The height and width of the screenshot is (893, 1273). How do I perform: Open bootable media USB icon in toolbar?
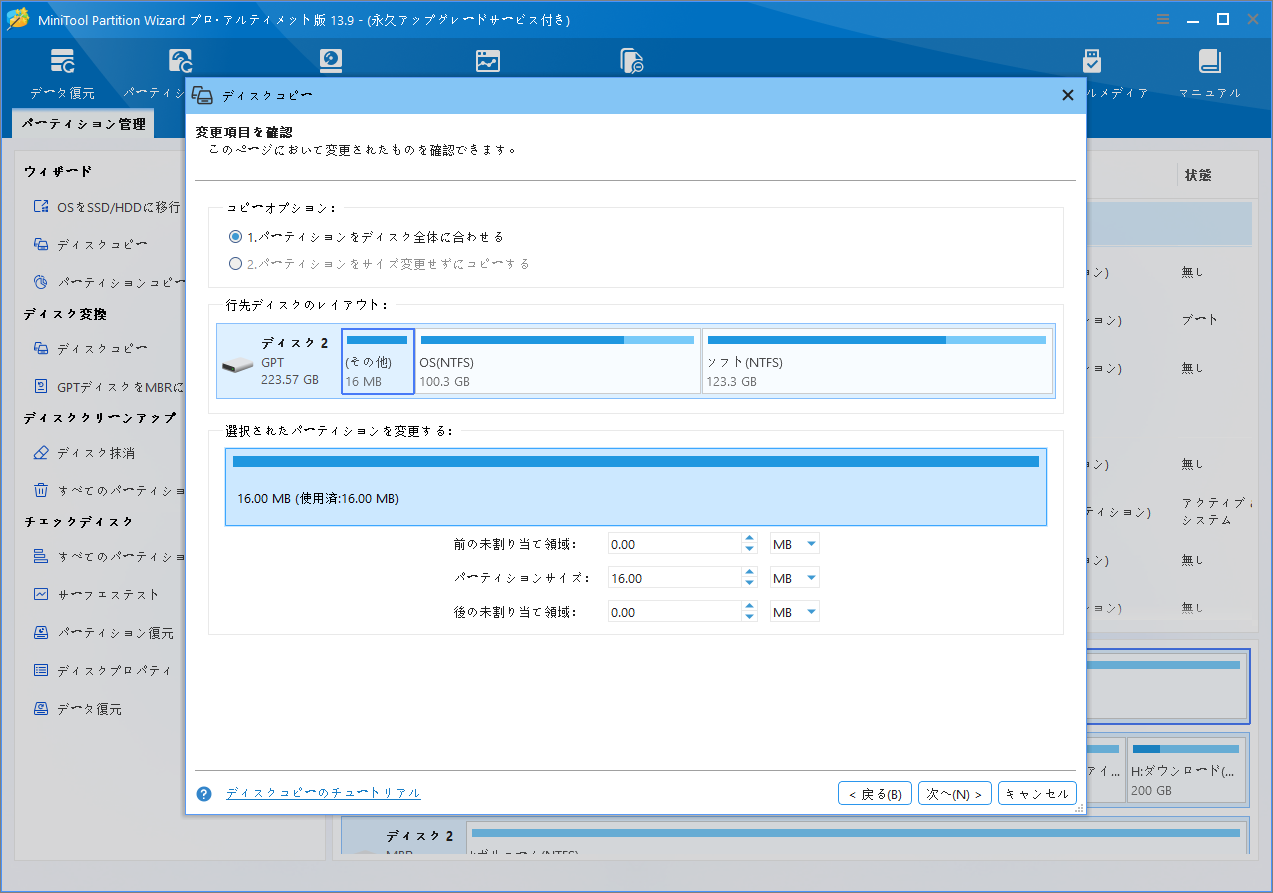[1092, 61]
